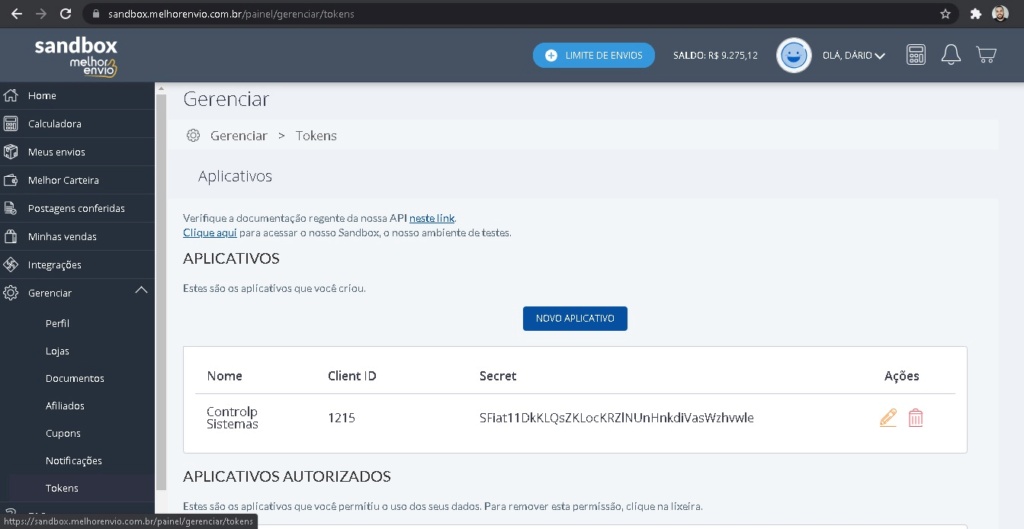Screen dimensions: 1024x529
Task: Open the Documentos submenu item
Action: [74, 378]
